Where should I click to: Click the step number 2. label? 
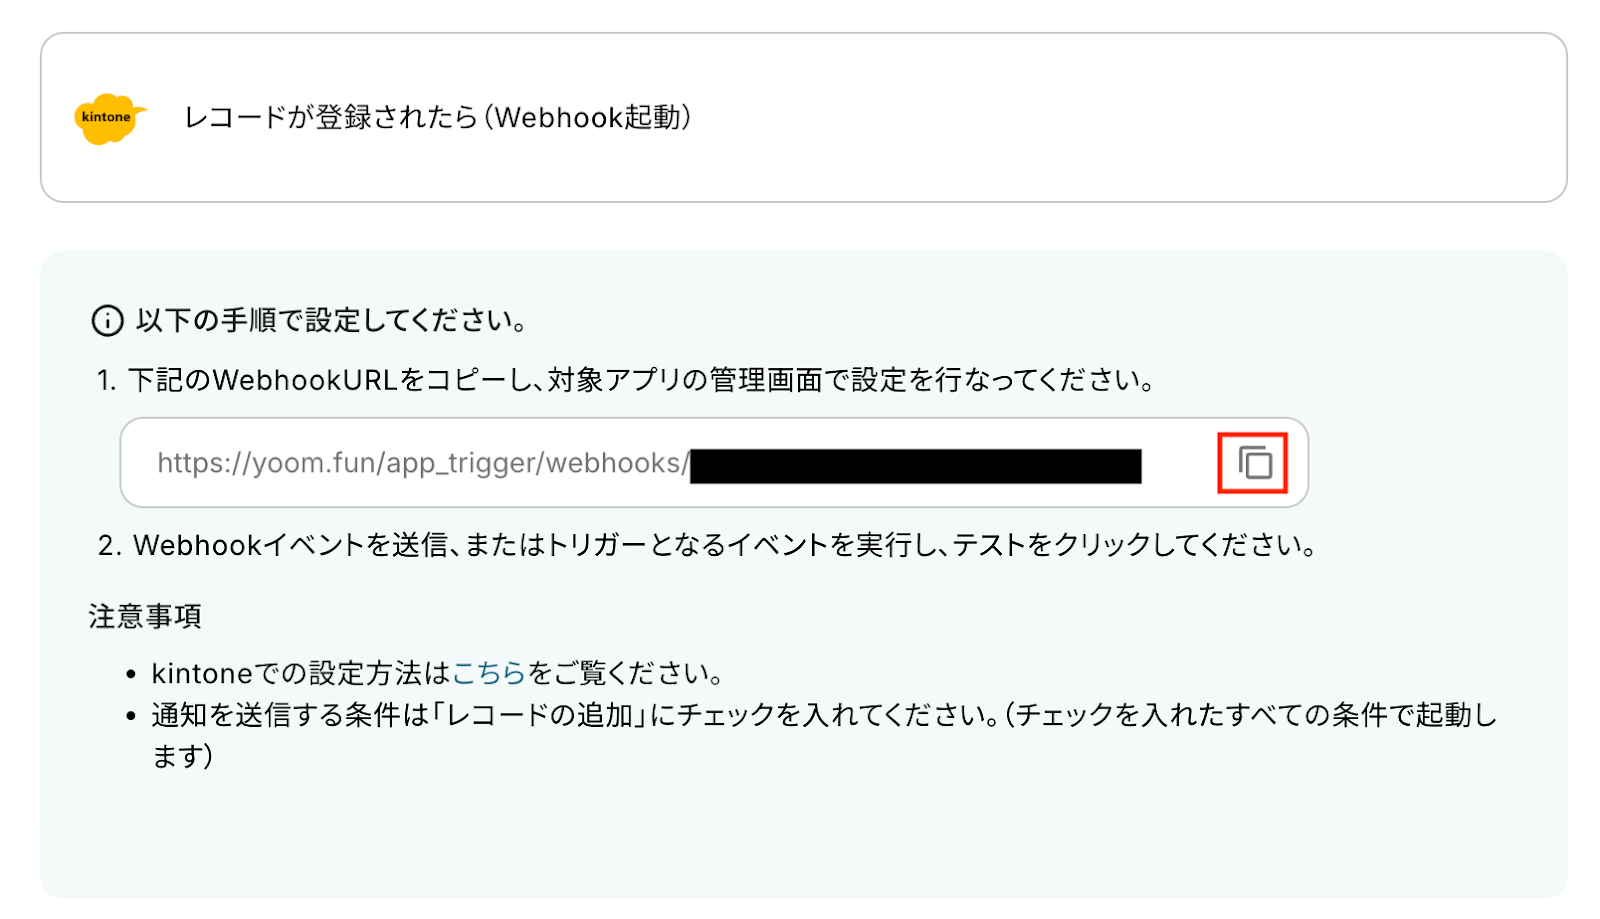click(x=110, y=545)
